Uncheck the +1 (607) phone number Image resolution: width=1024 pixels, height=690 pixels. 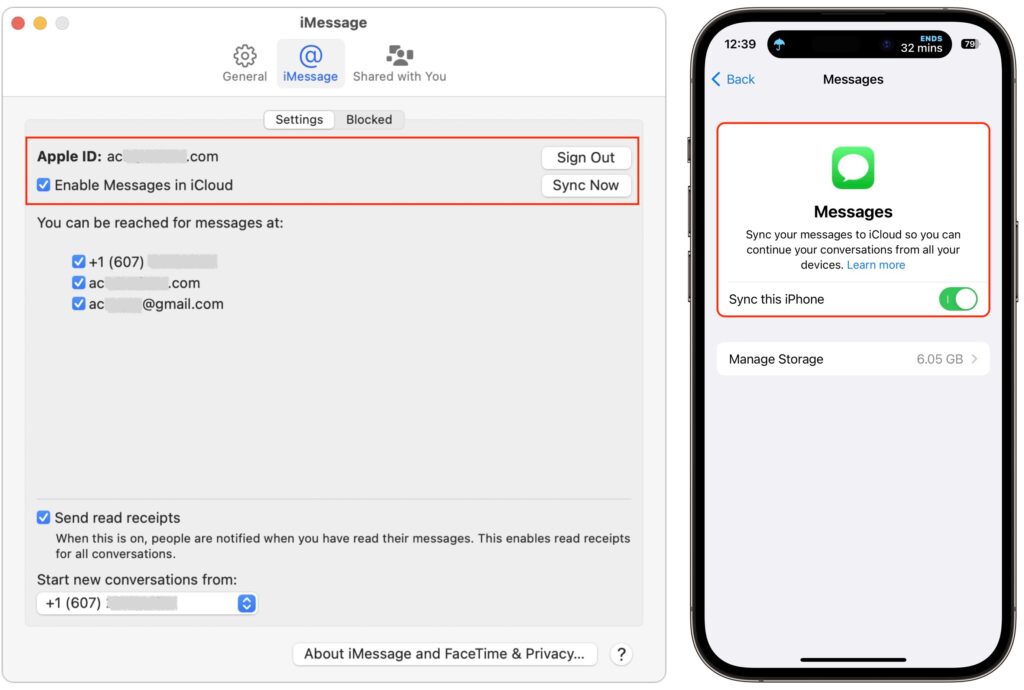pos(79,261)
